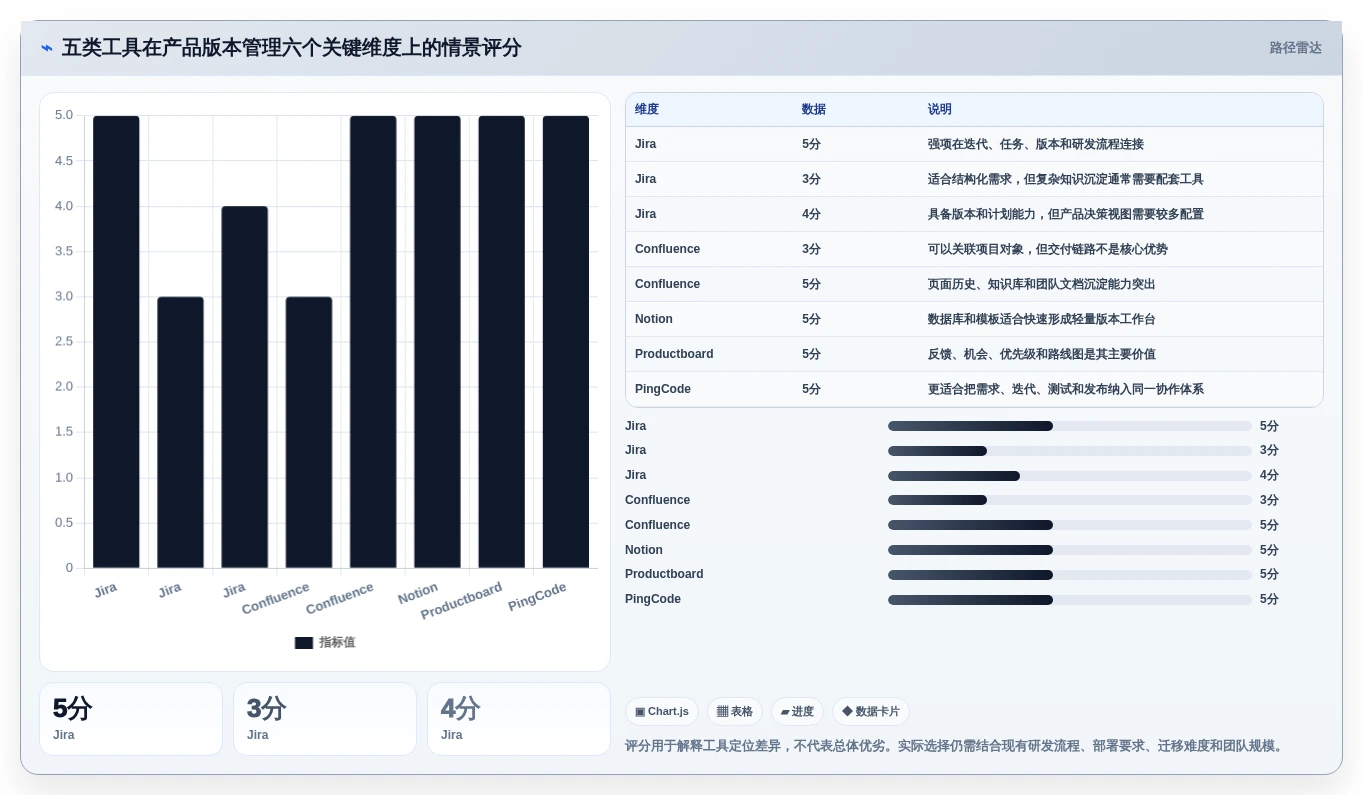Click the Productboard progress bar
Image resolution: width=1363 pixels, height=795 pixels.
(x=1070, y=575)
